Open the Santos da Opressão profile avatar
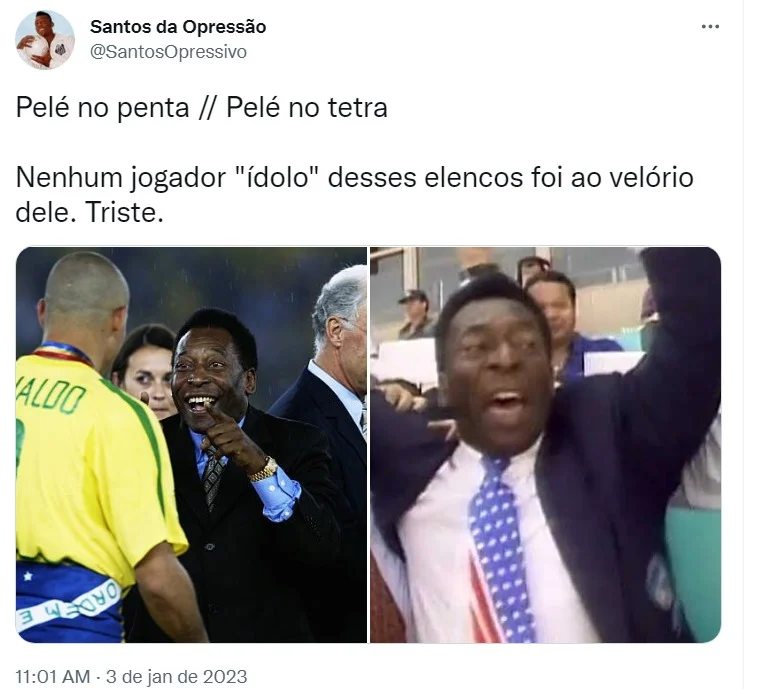 (x=45, y=40)
